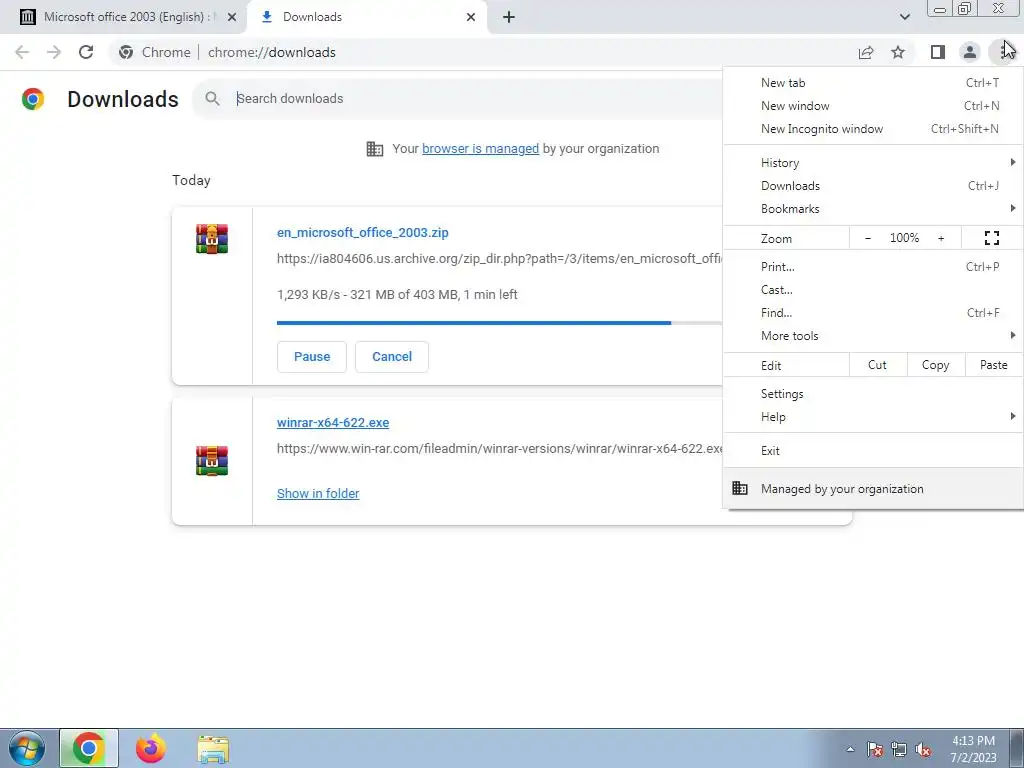This screenshot has height=768, width=1024.
Task: Open the profile avatar icon
Action: click(970, 52)
